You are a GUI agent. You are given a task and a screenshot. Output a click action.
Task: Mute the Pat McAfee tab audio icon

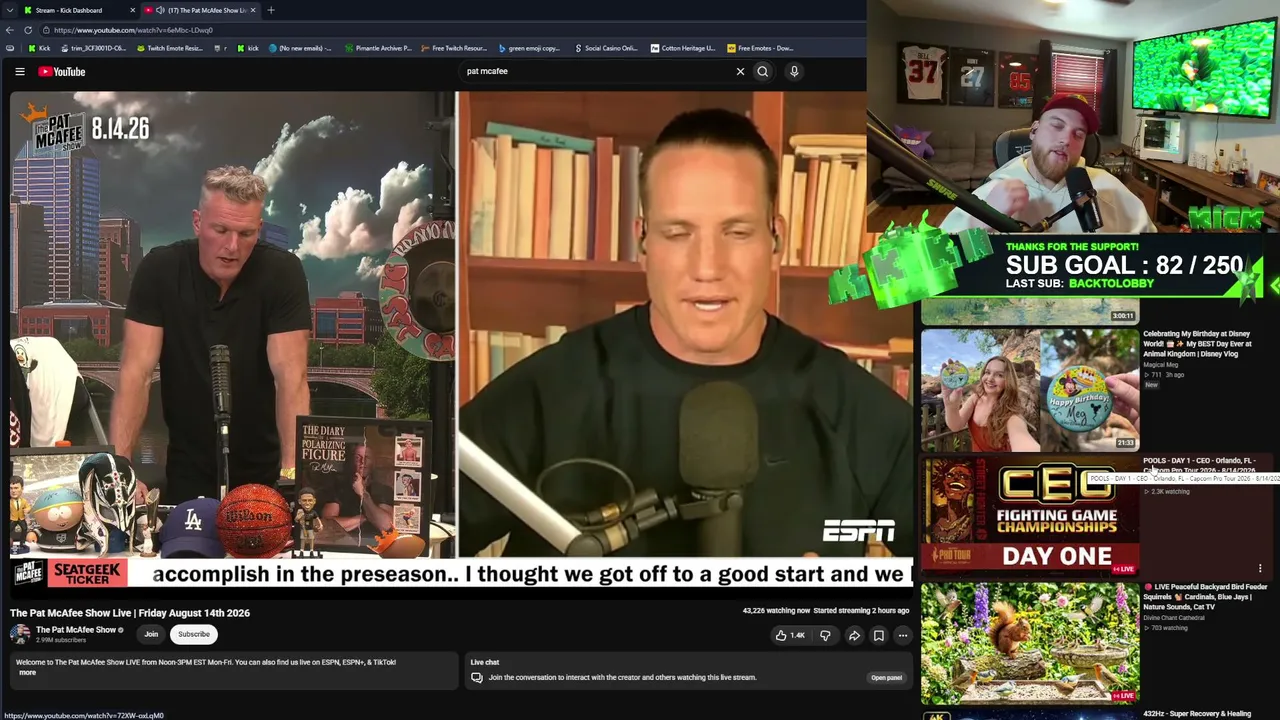160,10
